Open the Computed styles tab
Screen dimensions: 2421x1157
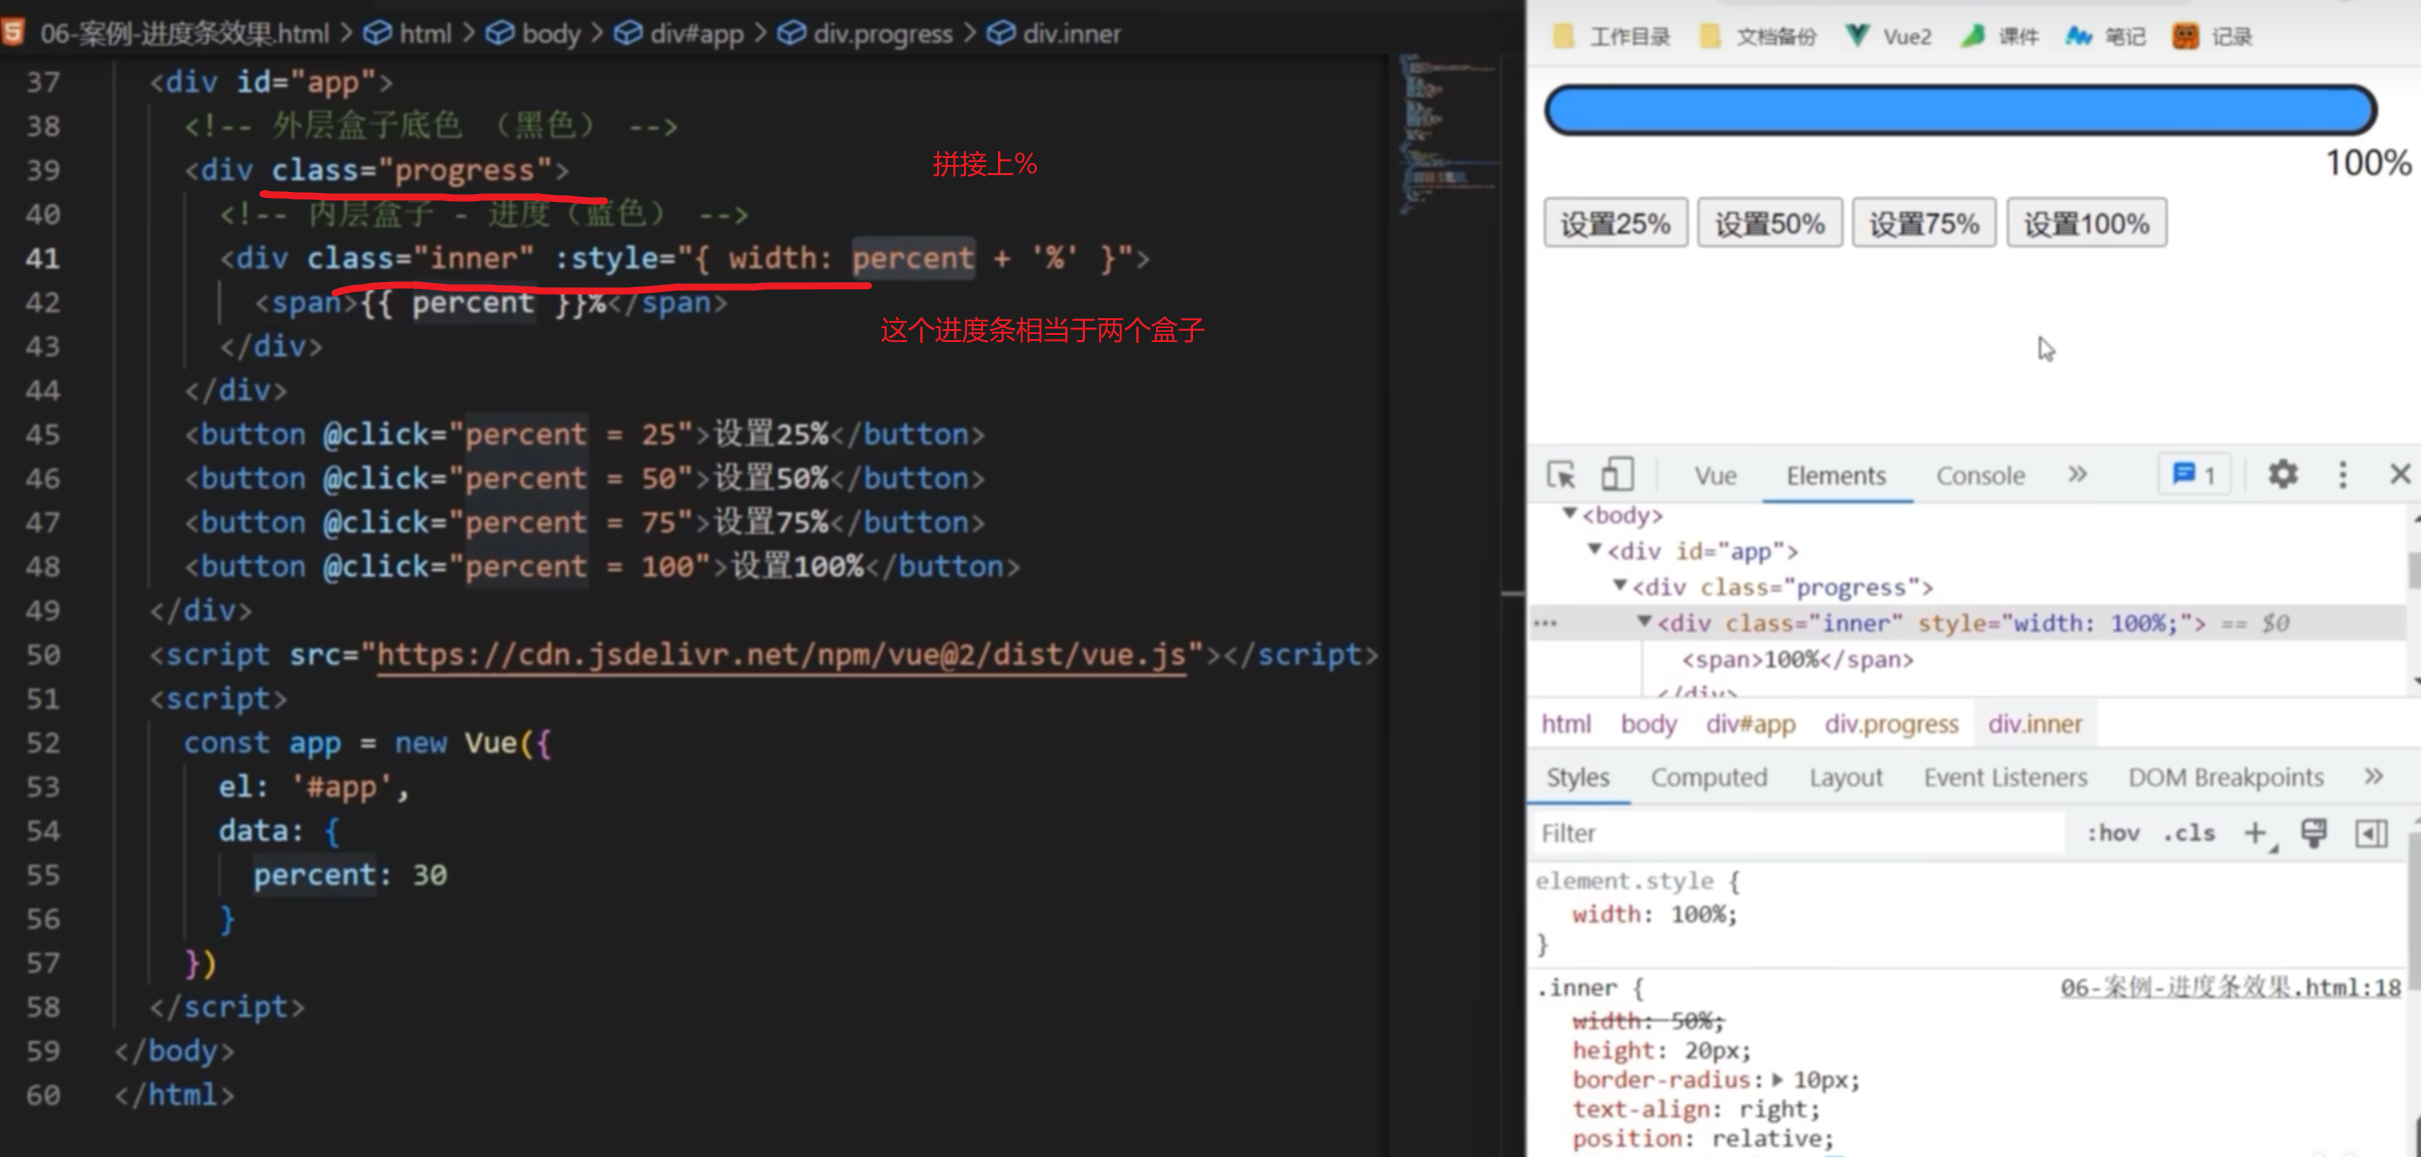1708,778
